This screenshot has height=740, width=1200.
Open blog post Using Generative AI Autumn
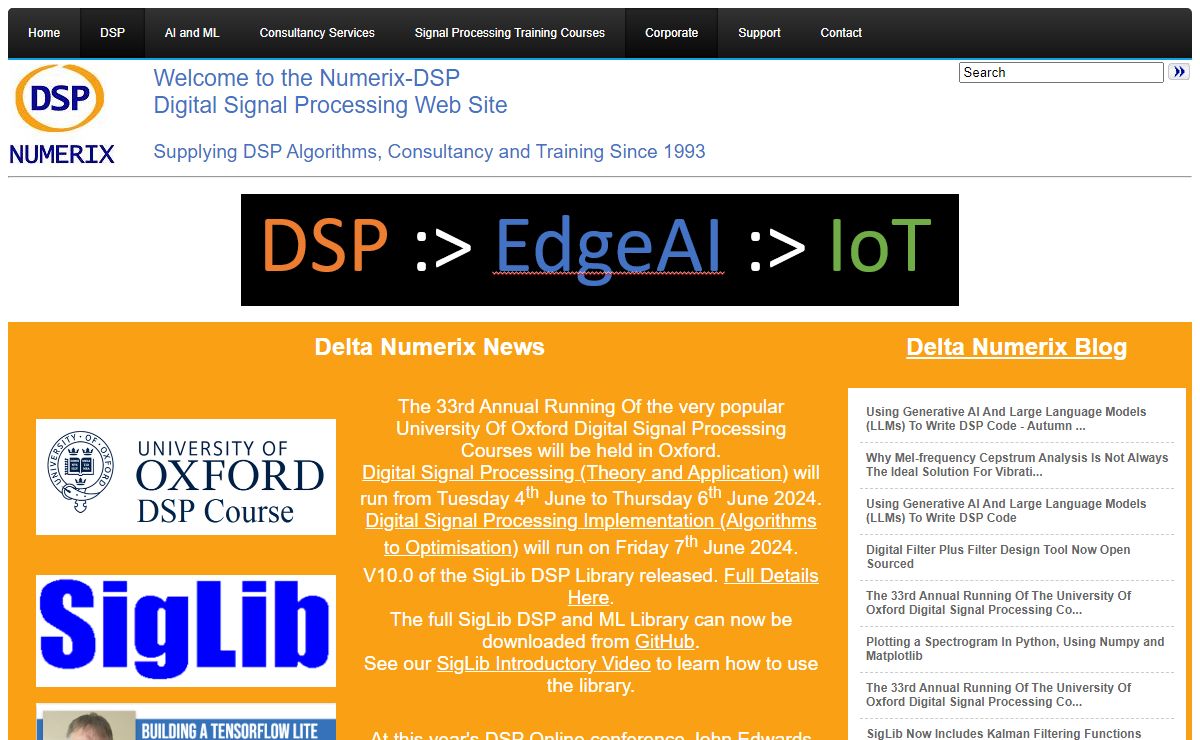1006,419
